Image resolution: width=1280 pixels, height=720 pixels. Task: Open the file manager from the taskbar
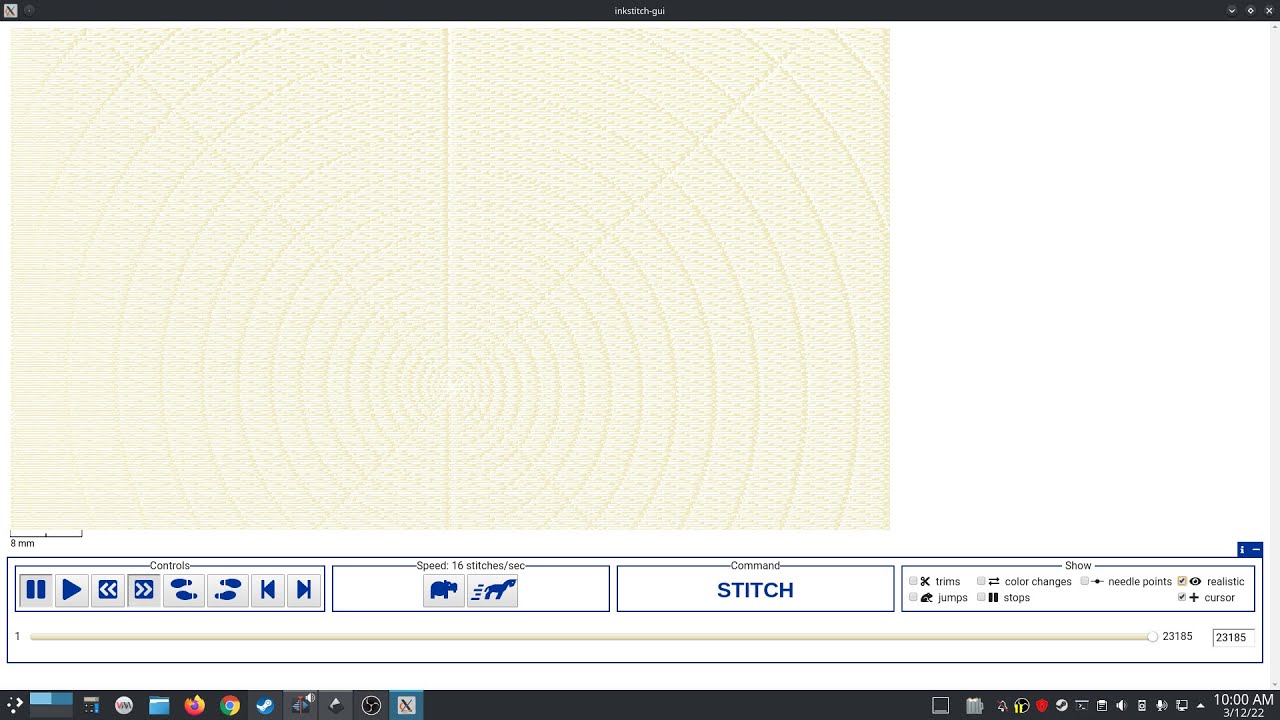point(159,705)
